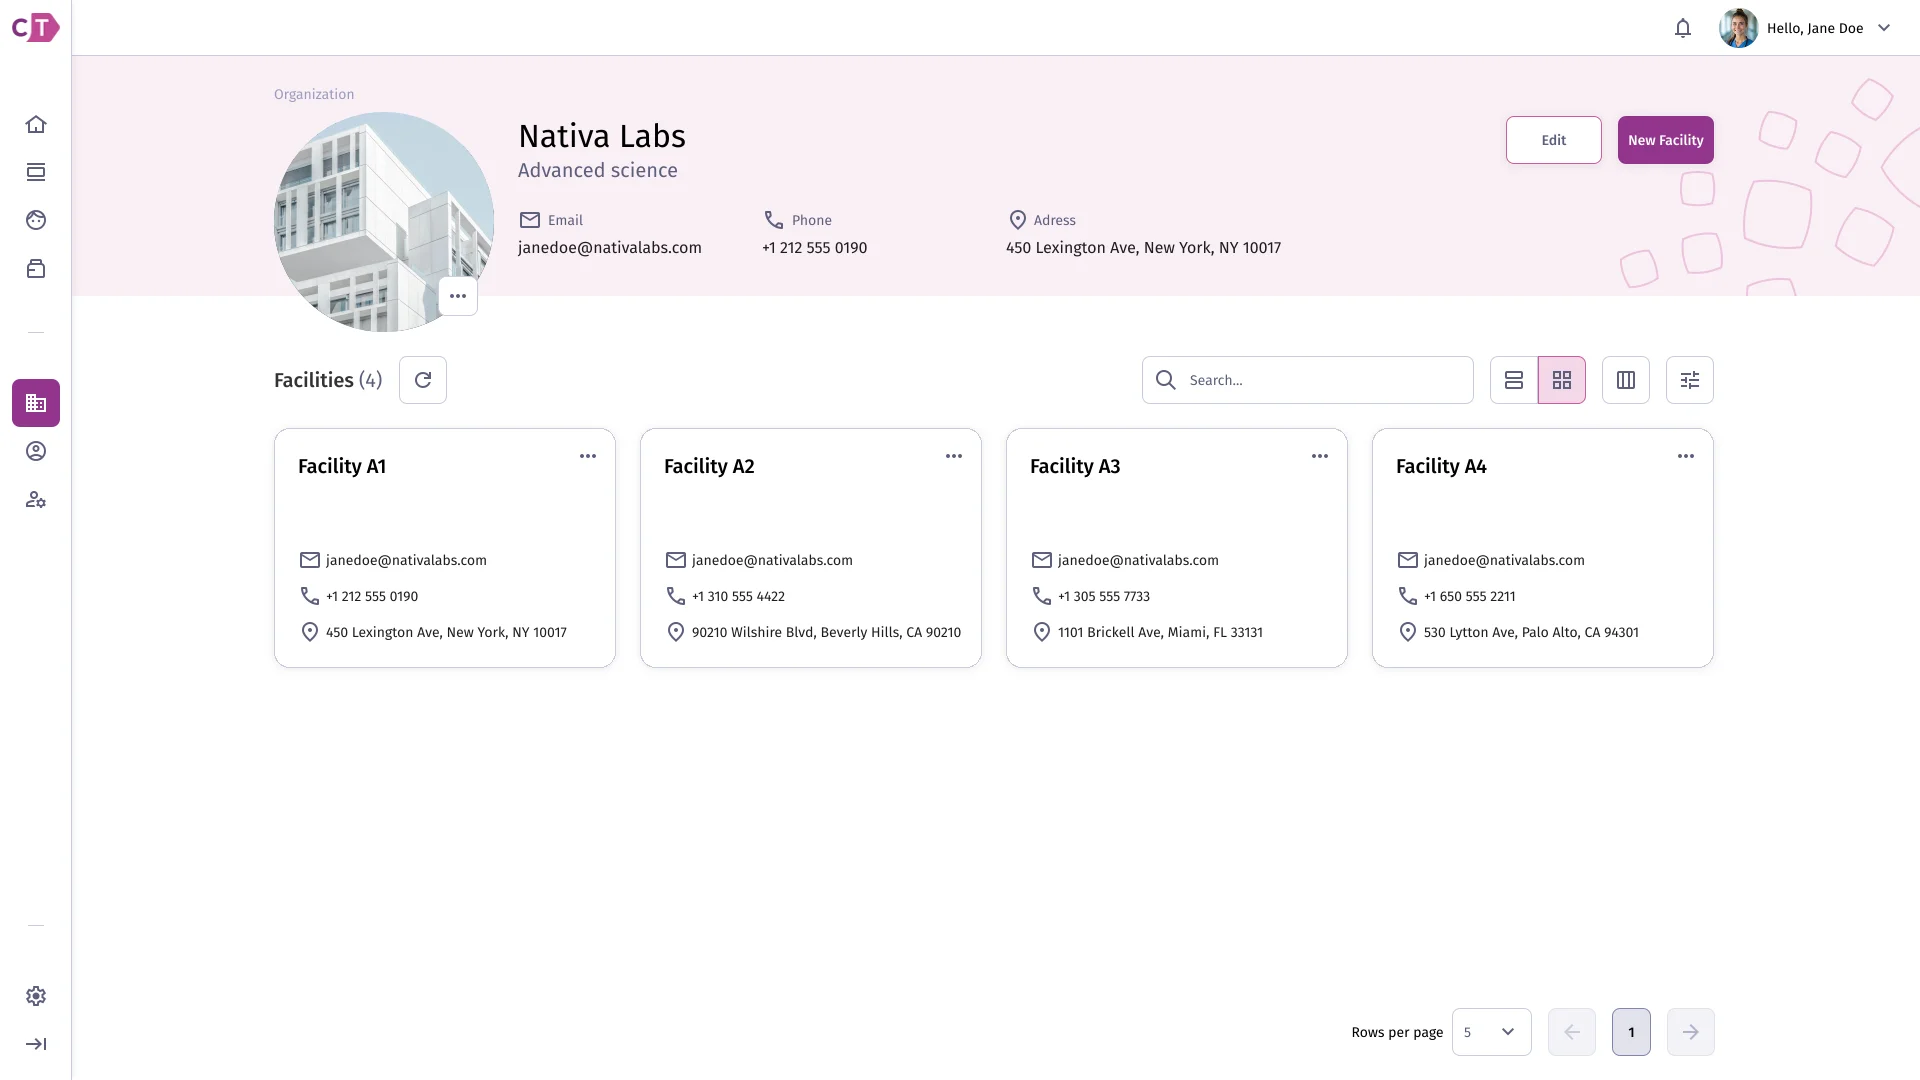Switch to grid card view
1920x1080 pixels.
[x=1562, y=380]
